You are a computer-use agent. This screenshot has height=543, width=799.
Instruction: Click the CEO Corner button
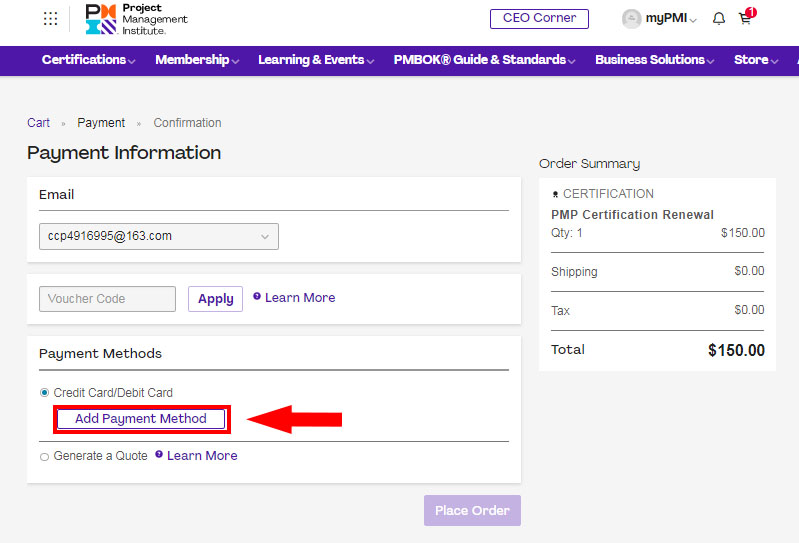pos(539,18)
